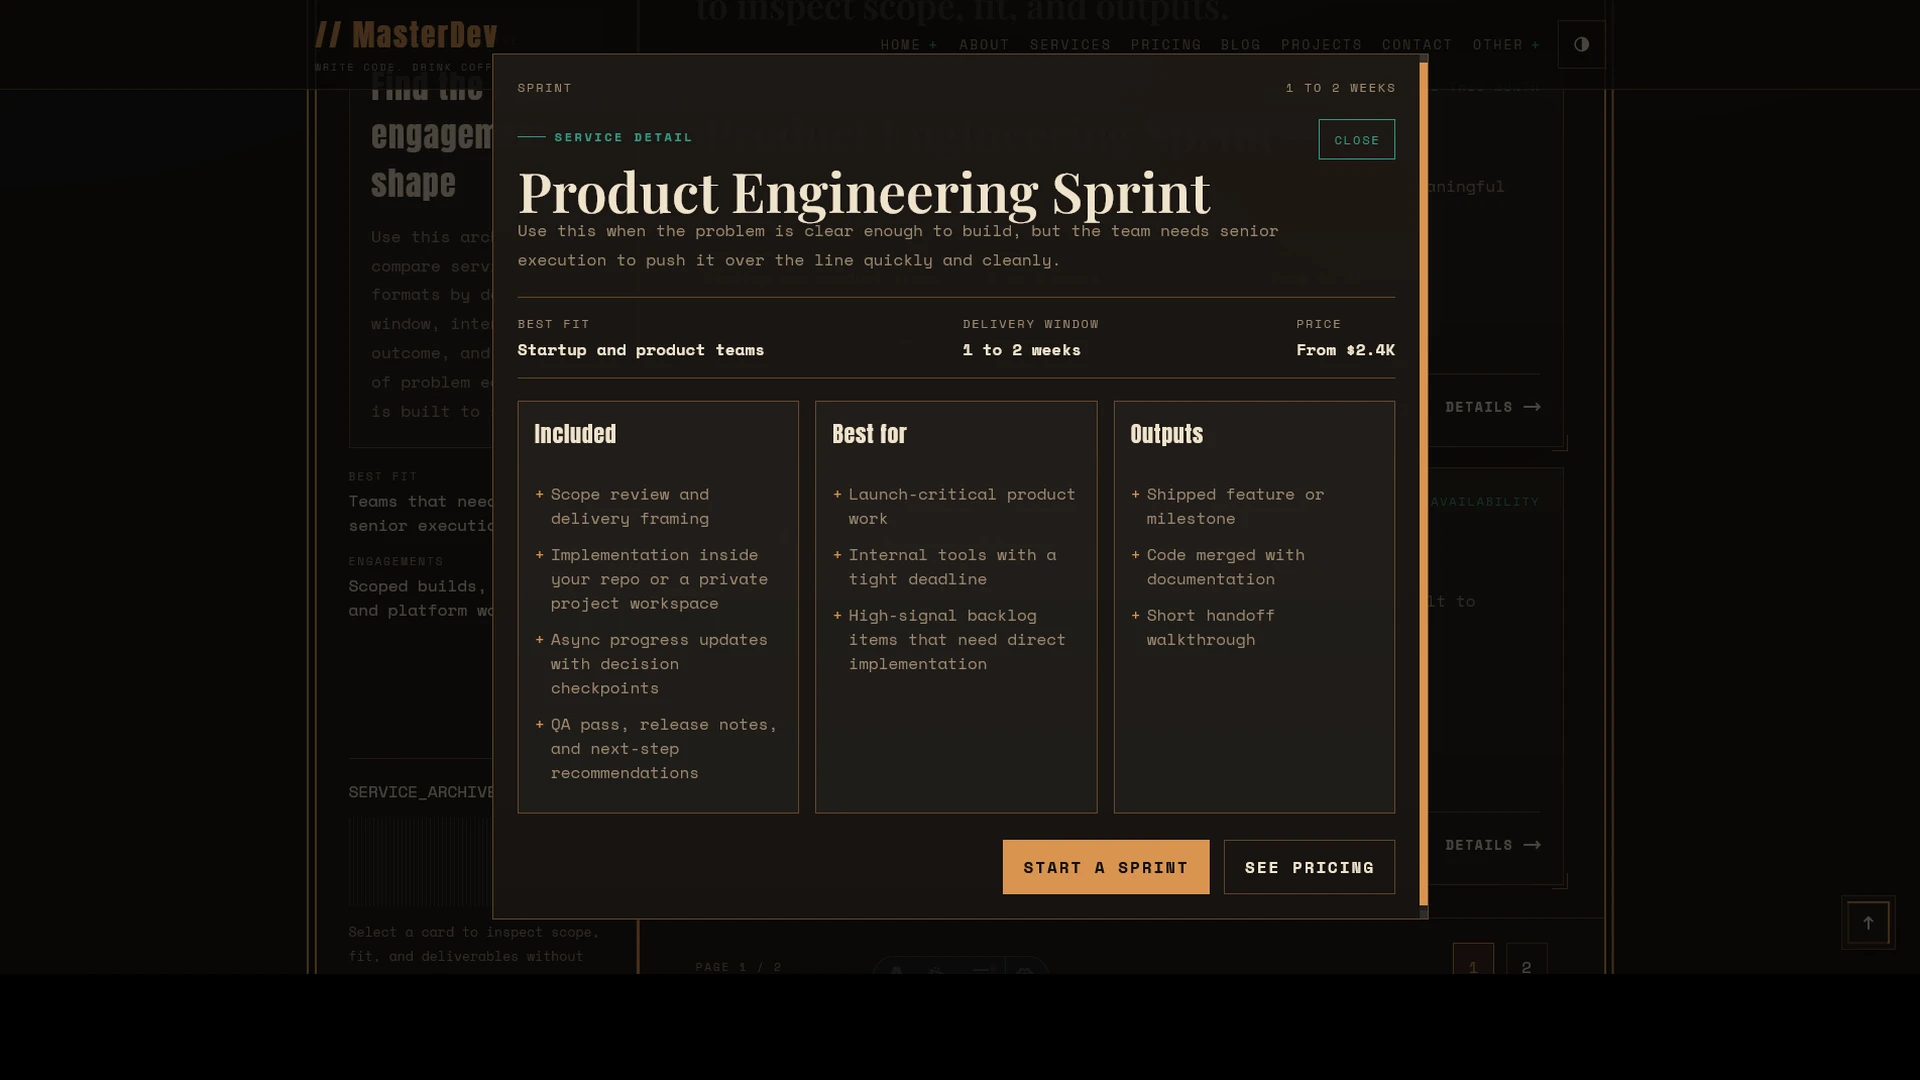Click the '1 to 2 weeks' delivery window value
Screen dimensions: 1920x1080
coord(1021,350)
